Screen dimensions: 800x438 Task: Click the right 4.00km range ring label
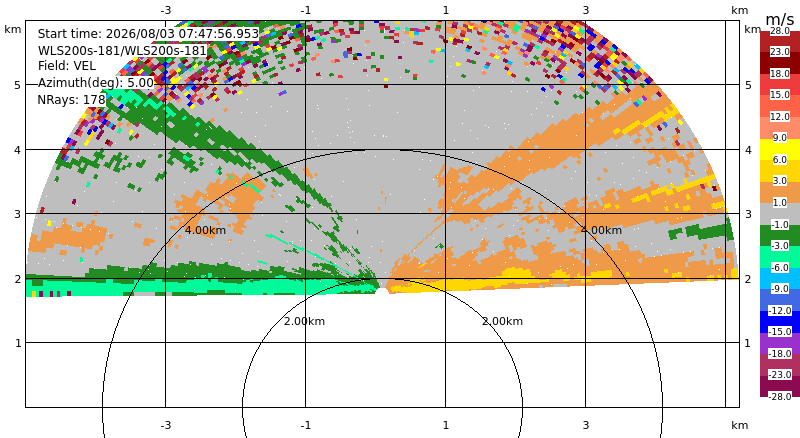602,230
